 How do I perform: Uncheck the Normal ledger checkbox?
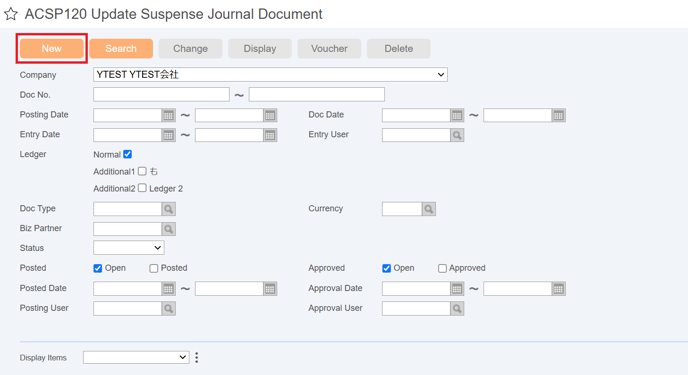click(x=128, y=154)
